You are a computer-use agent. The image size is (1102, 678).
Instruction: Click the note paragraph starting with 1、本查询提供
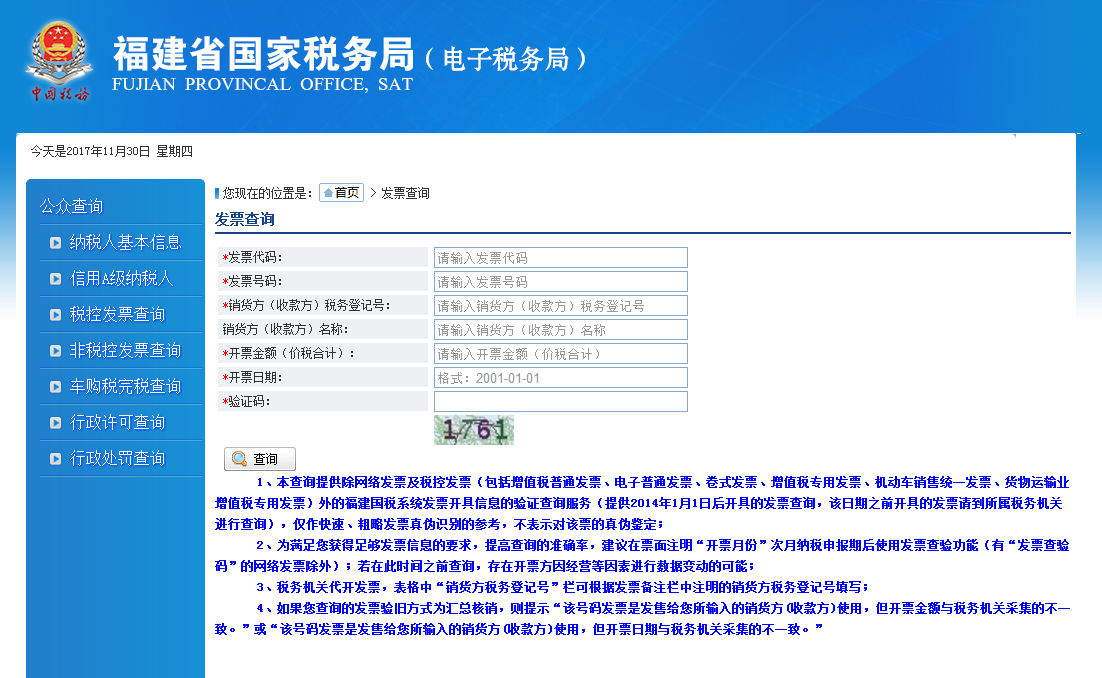click(x=642, y=503)
